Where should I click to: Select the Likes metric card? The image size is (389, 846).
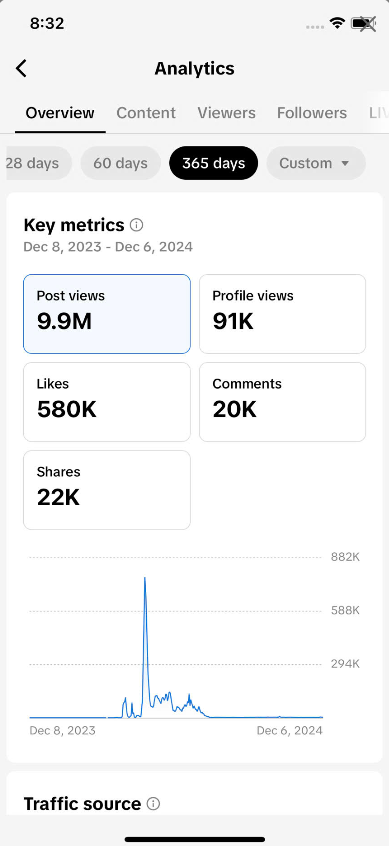point(107,402)
